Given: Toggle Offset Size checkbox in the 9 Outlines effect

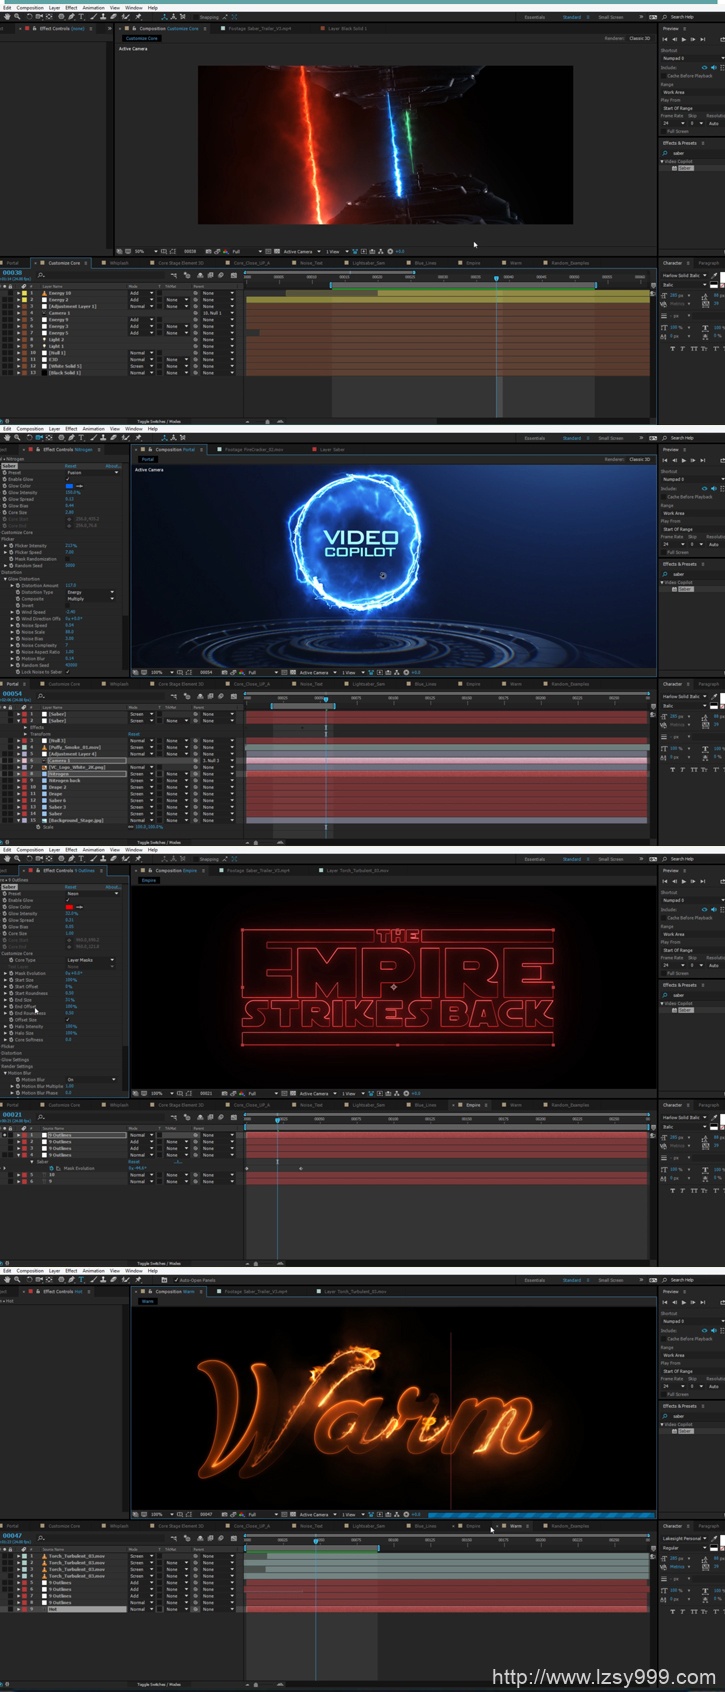Looking at the screenshot, I should (x=69, y=1020).
